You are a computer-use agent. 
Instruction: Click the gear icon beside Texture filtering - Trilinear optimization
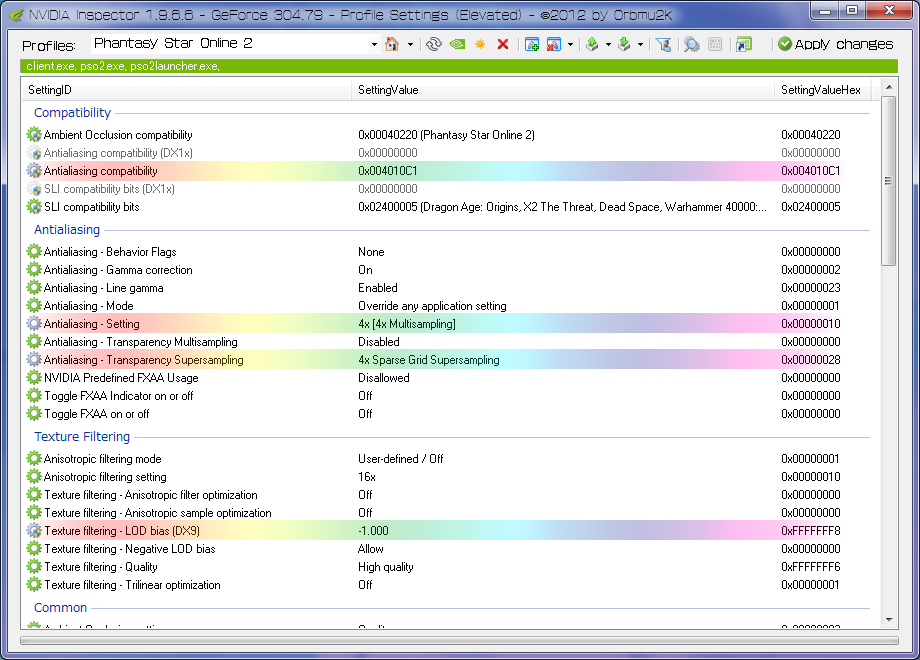click(x=34, y=585)
